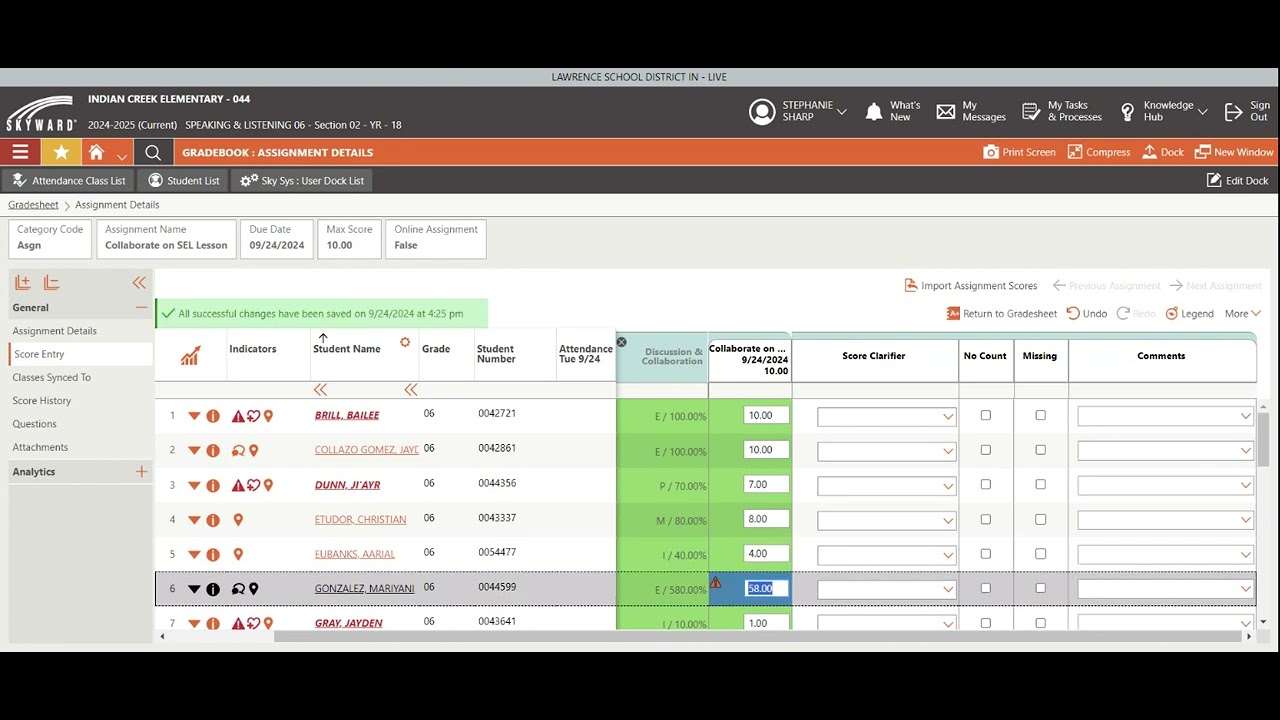Click the Gradesheet breadcrumb link
Image resolution: width=1280 pixels, height=720 pixels.
(33, 204)
